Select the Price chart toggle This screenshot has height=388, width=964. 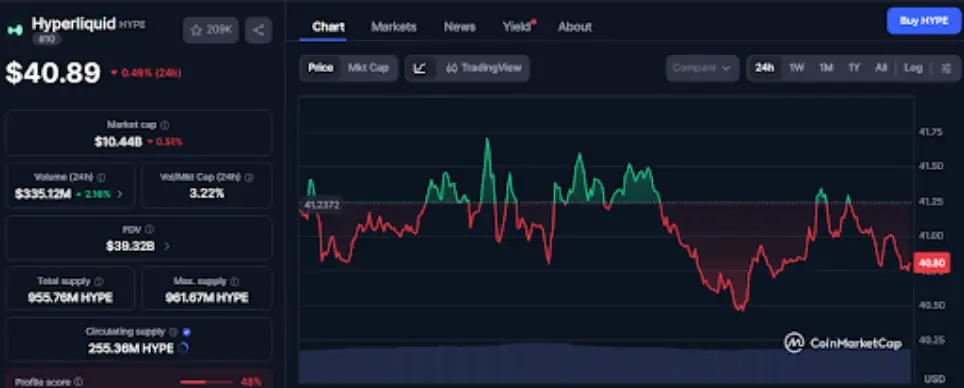320,68
